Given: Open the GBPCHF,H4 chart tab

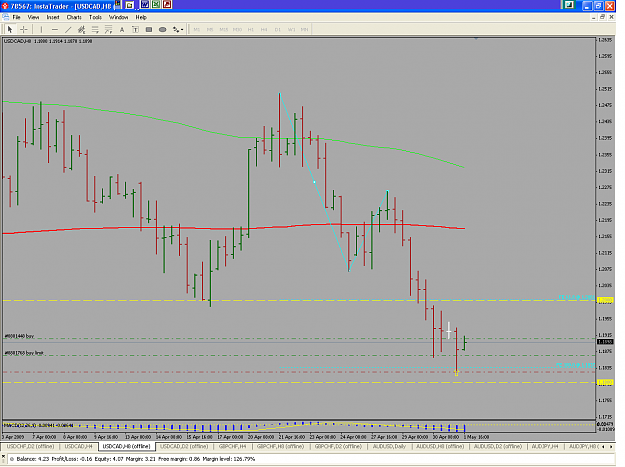Looking at the screenshot, I should [x=232, y=447].
